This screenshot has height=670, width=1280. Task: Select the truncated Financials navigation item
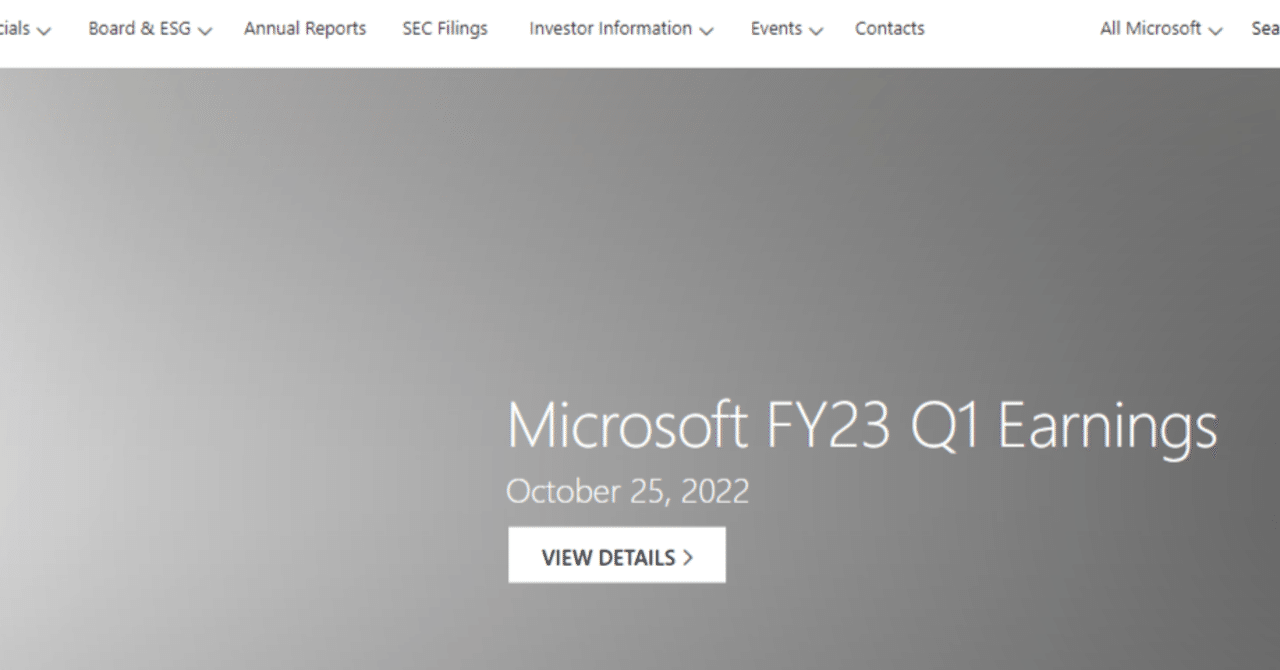[15, 28]
